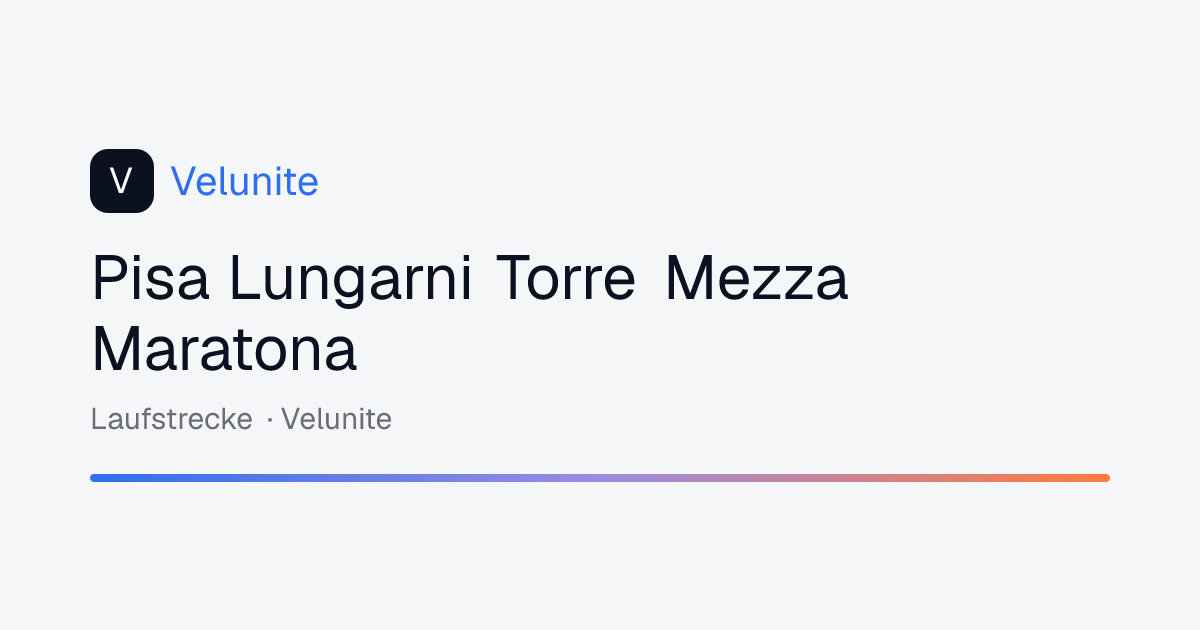Select the word Torre in the heading
This screenshot has height=630, width=1200.
(566, 279)
